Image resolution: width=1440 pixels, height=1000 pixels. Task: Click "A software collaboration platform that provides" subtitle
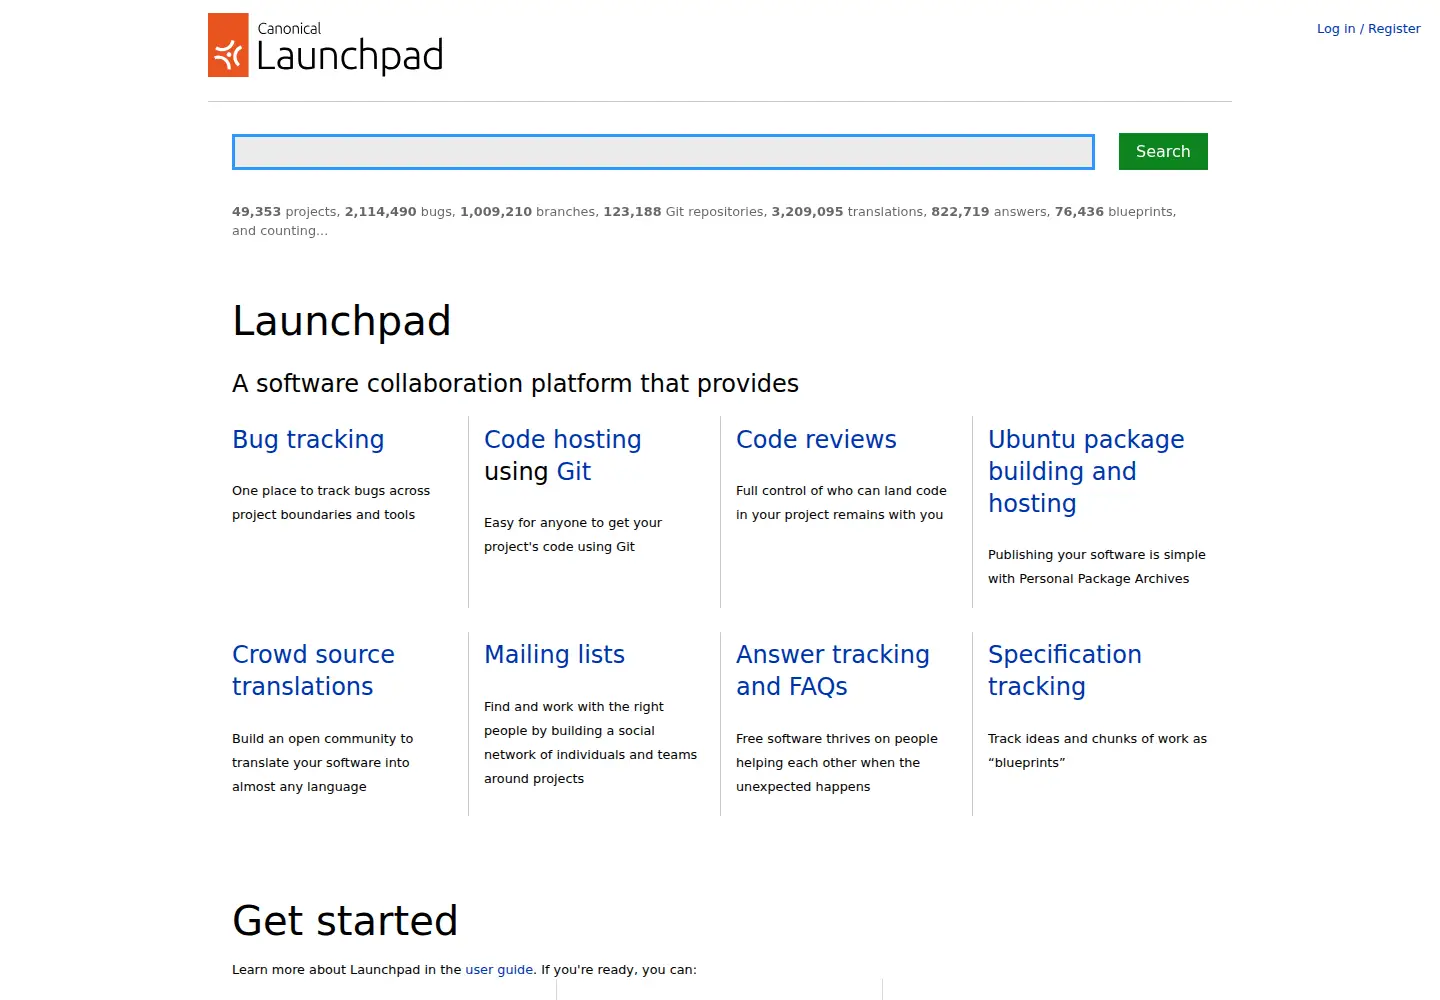pyautogui.click(x=515, y=384)
